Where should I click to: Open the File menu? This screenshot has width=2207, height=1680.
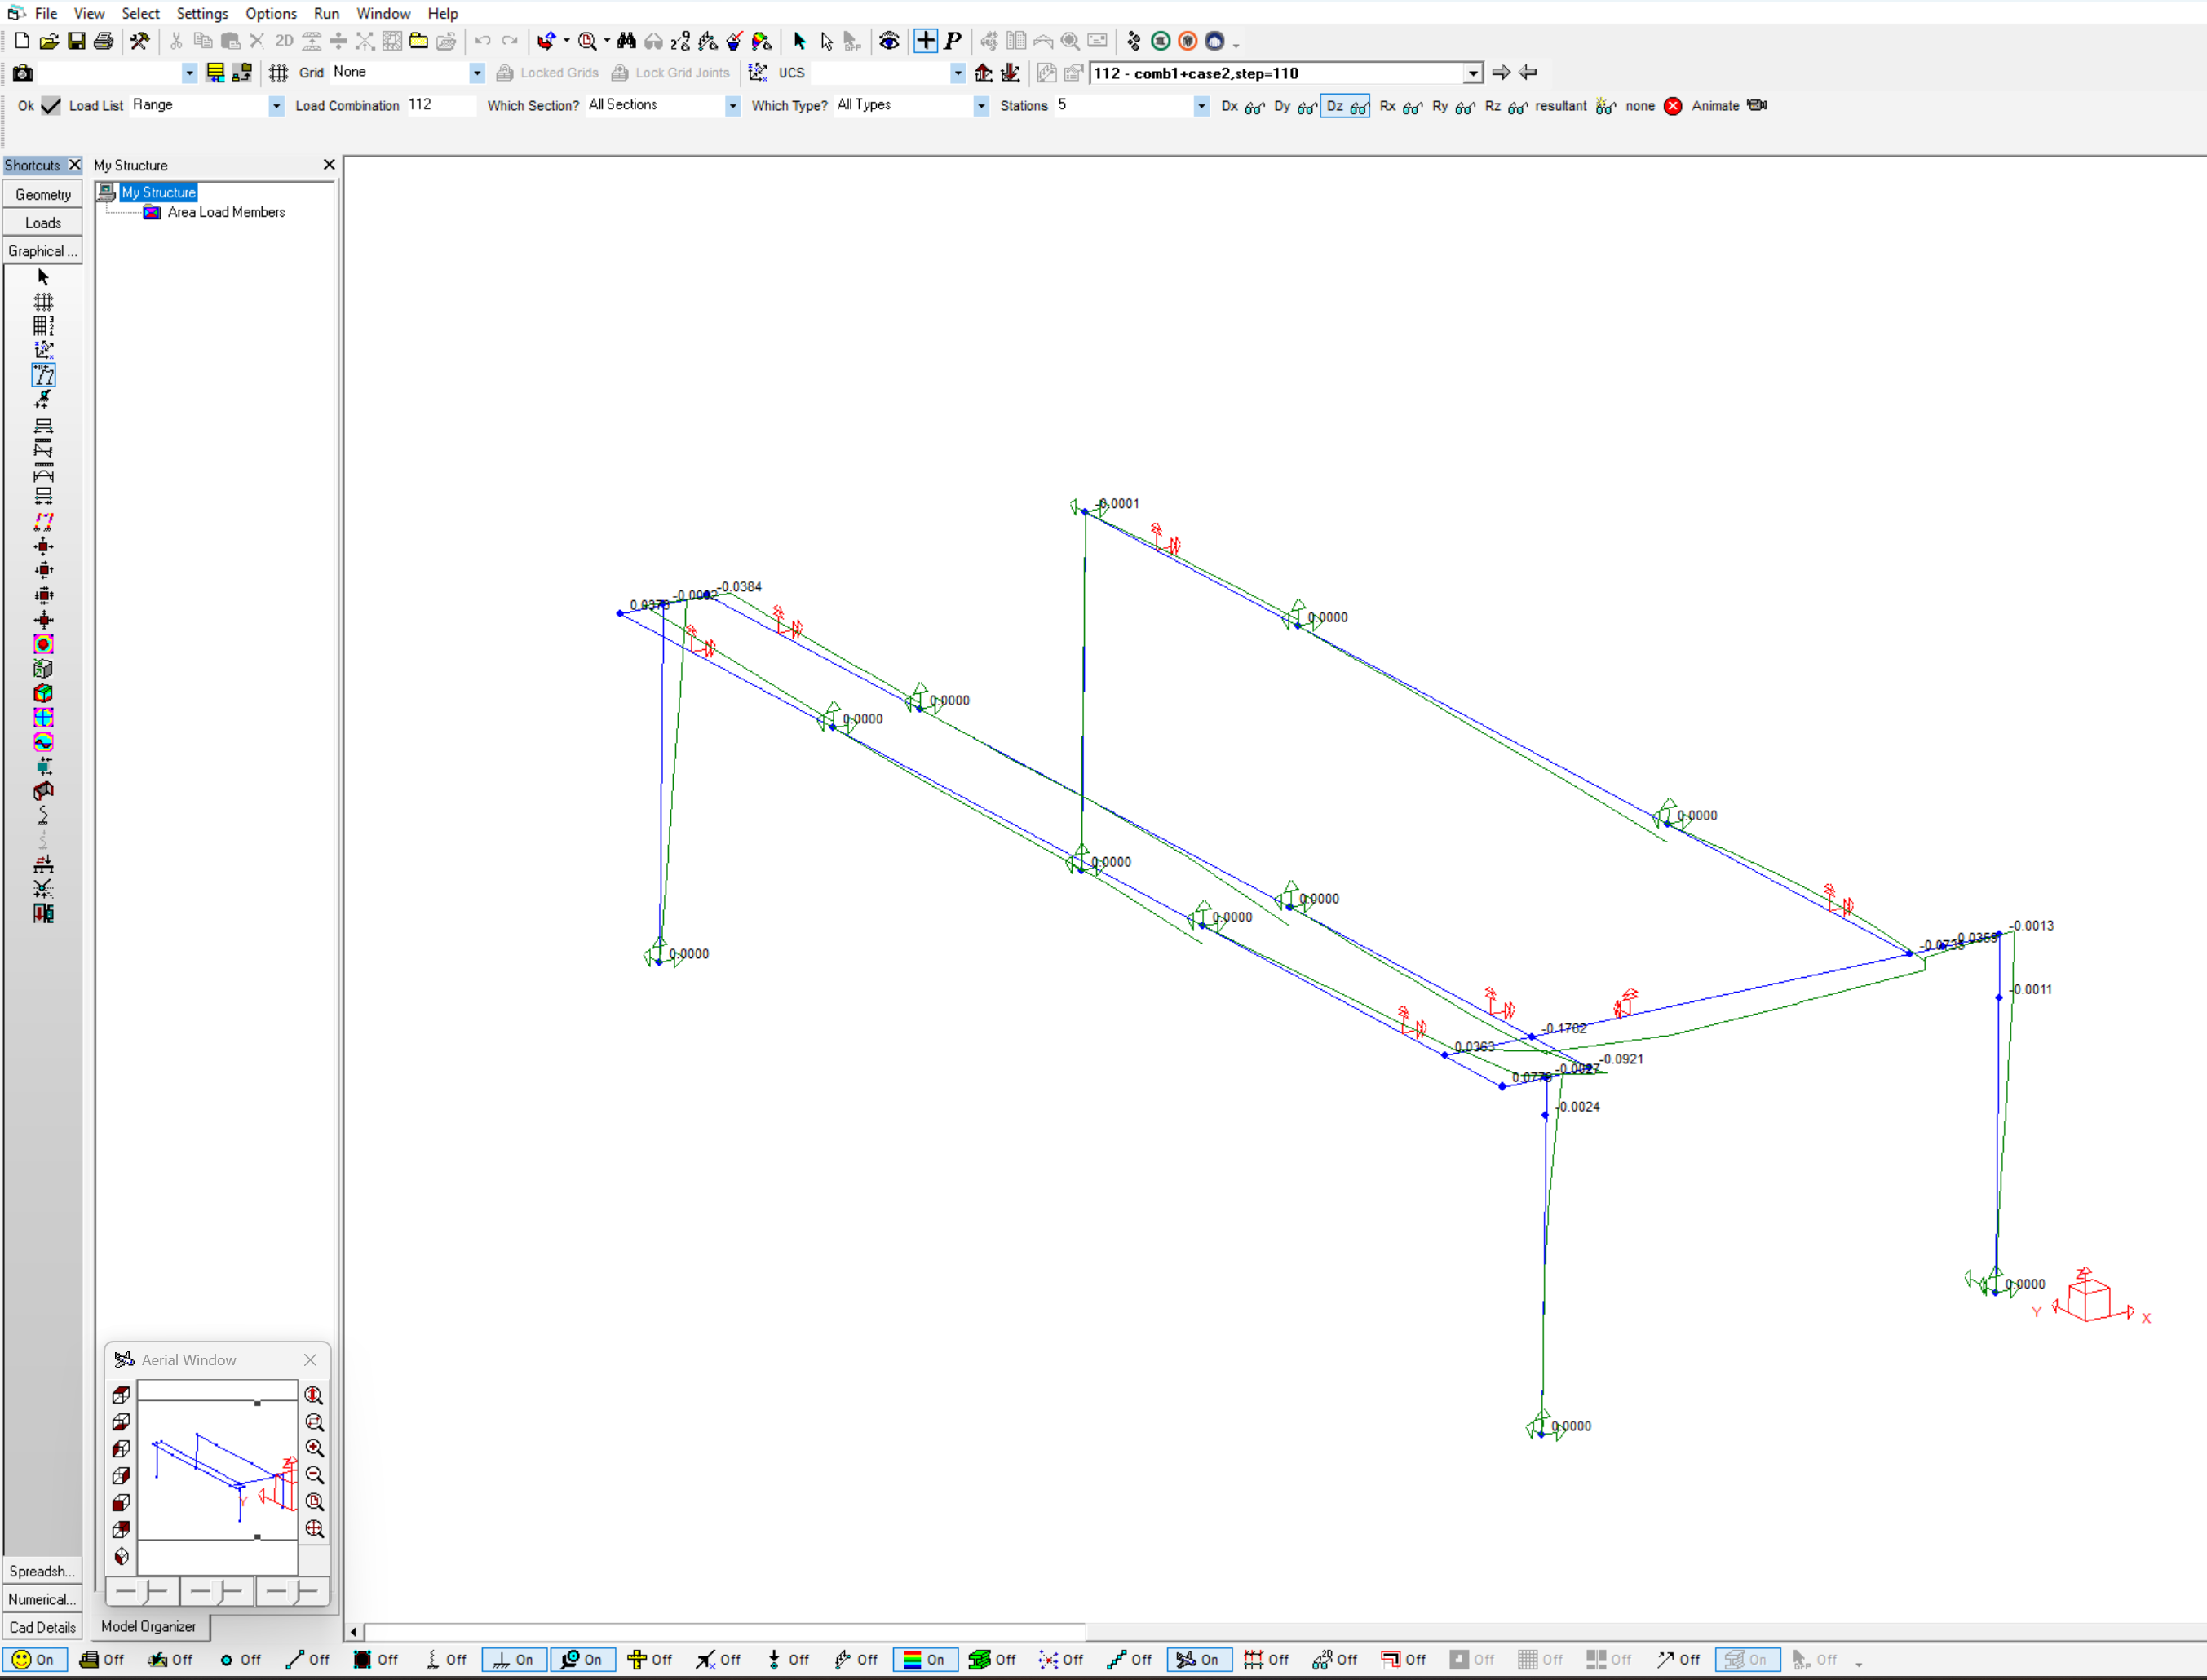pos(46,13)
